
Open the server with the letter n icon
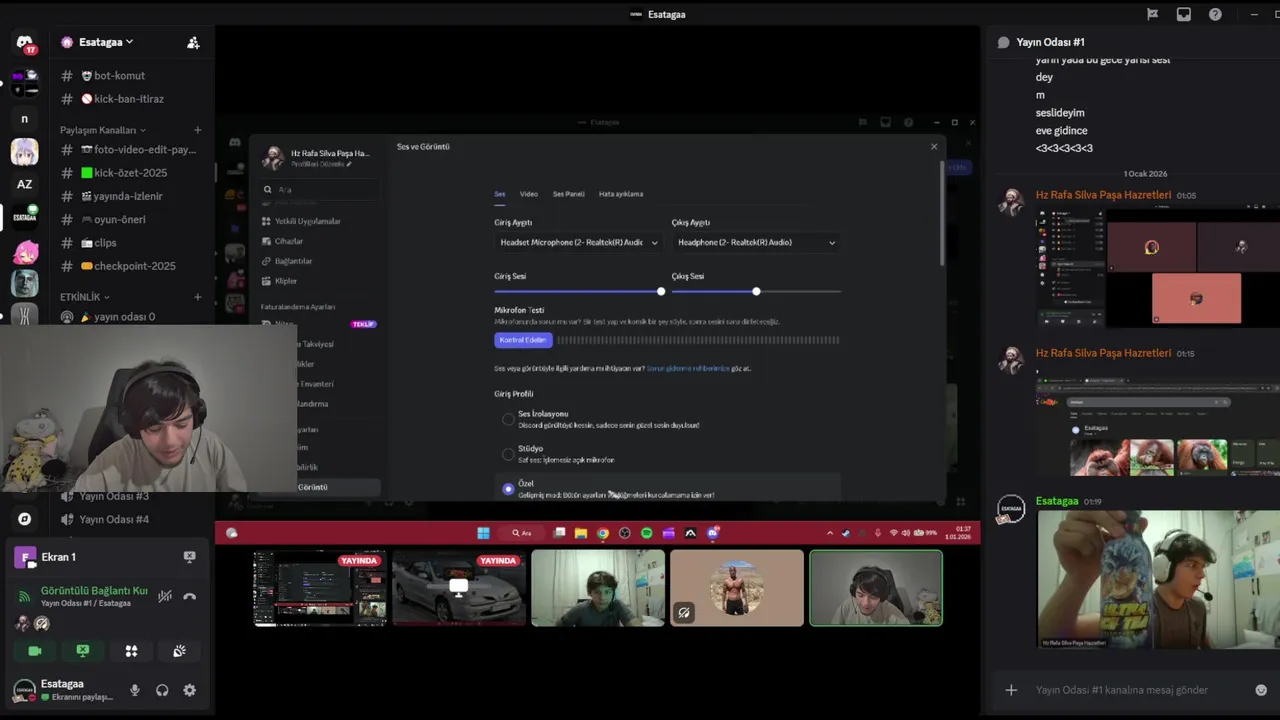pyautogui.click(x=25, y=119)
